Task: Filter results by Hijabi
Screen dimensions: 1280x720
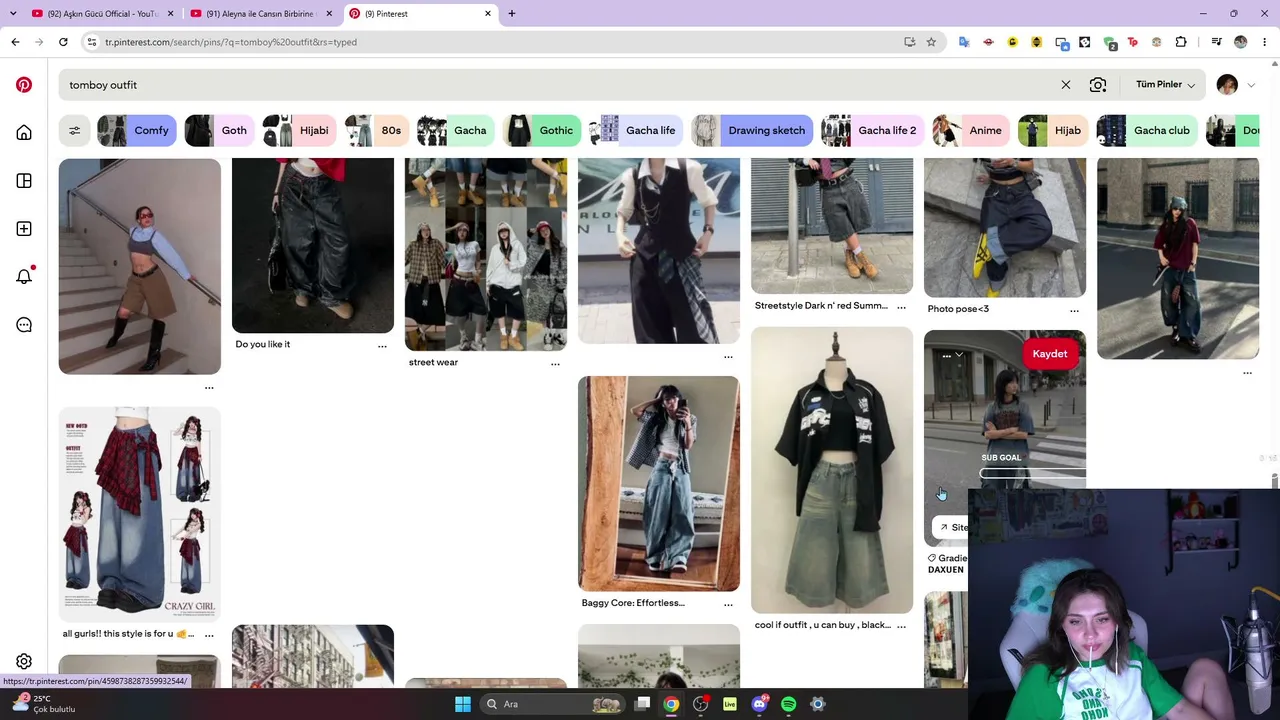Action: click(x=299, y=130)
